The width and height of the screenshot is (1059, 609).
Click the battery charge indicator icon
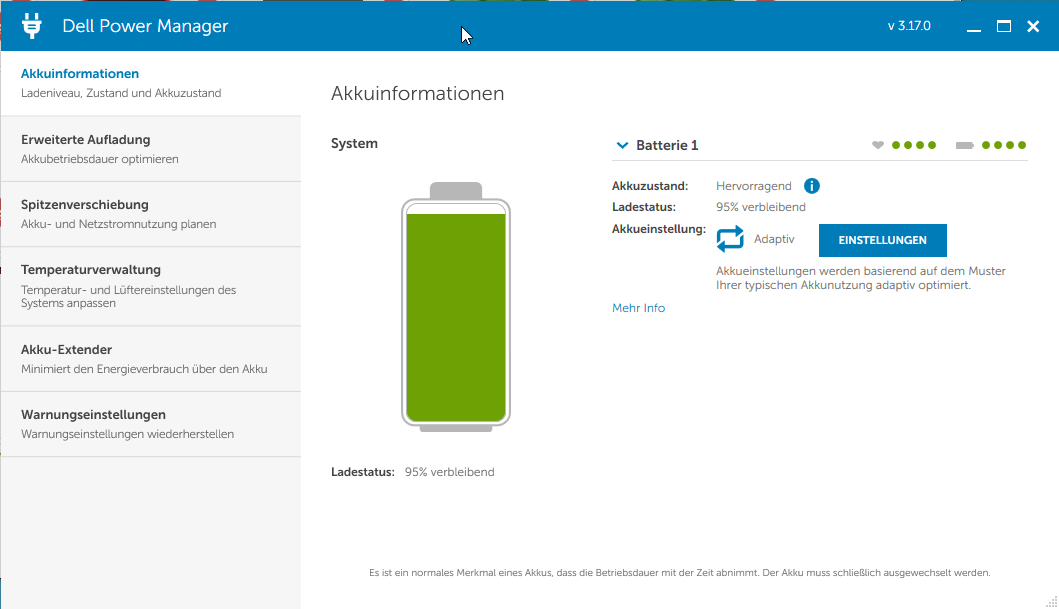tap(964, 146)
